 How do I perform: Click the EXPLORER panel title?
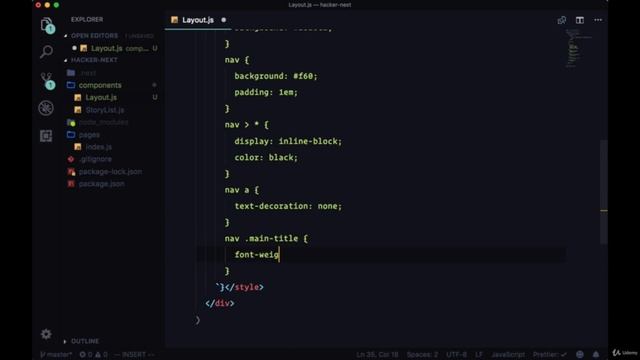coord(87,20)
